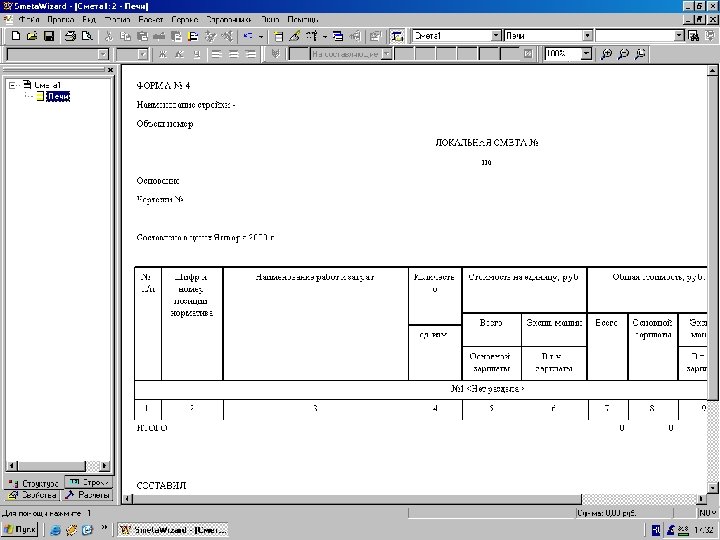Screen dimensions: 720x540
Task: Close the left tree panel
Action: (110, 70)
